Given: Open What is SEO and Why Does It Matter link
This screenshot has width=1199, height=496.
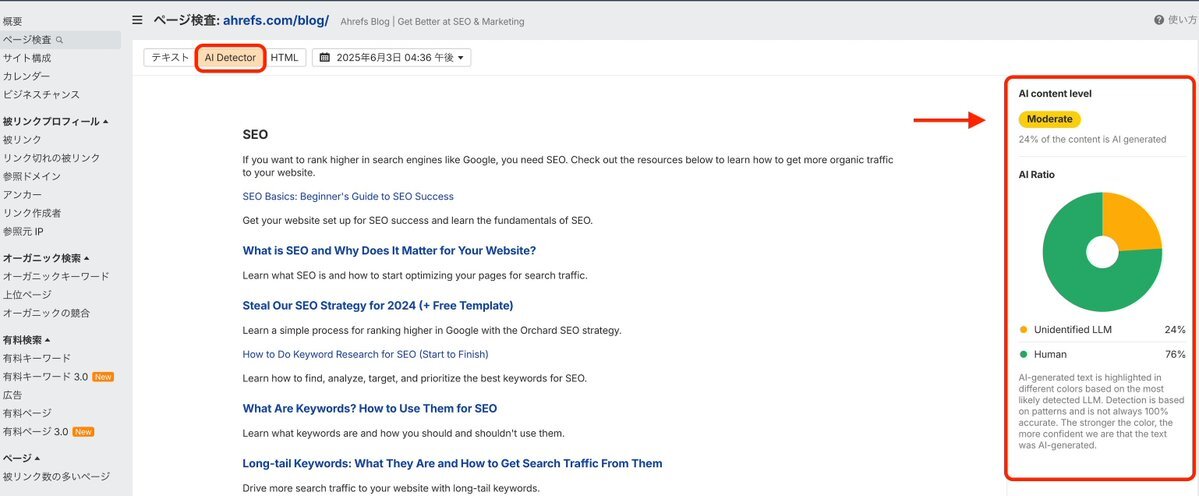Looking at the screenshot, I should 389,251.
